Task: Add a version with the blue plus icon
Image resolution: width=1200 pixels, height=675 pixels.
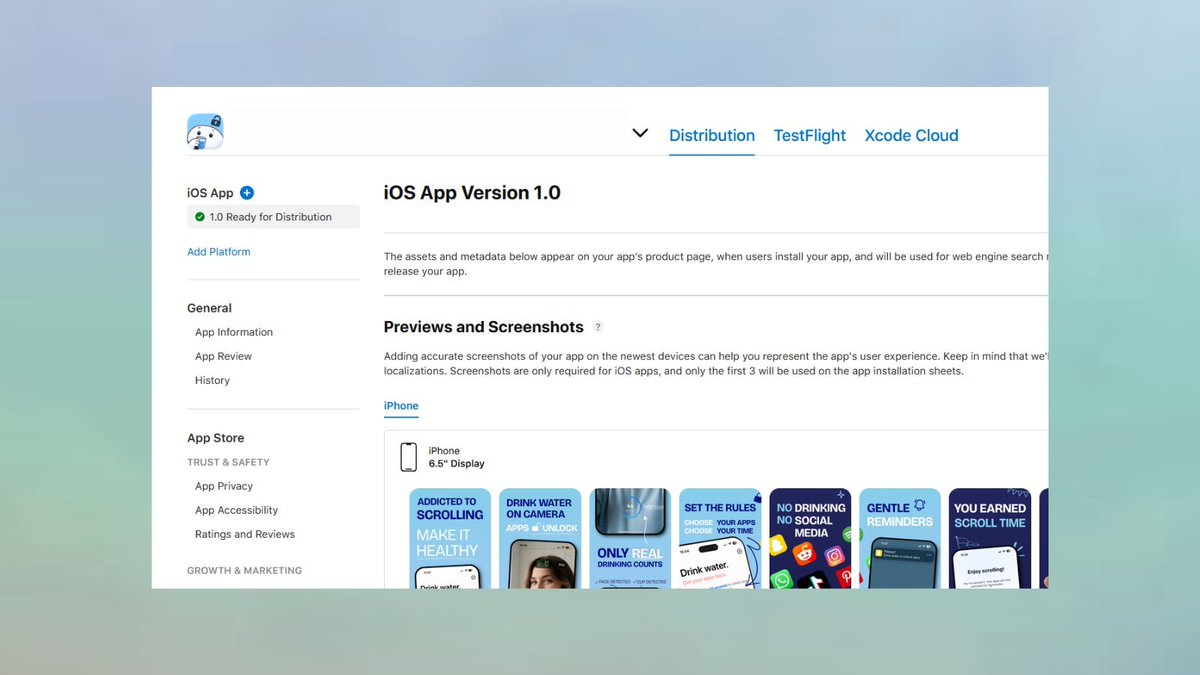Action: pyautogui.click(x=247, y=193)
